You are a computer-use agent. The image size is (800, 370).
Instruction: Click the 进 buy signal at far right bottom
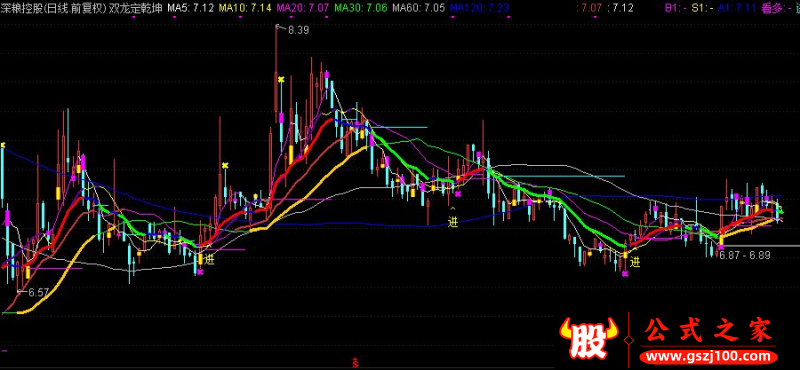coord(635,263)
